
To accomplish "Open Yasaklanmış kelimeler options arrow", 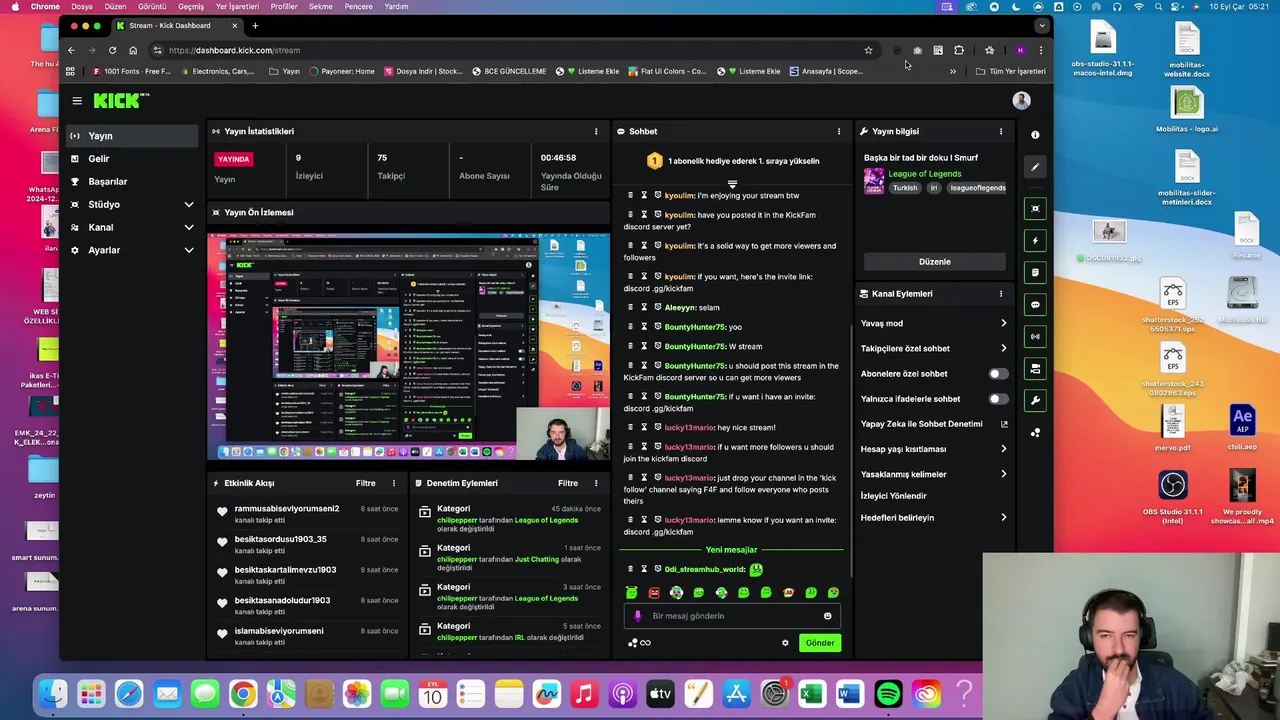I will [1003, 474].
